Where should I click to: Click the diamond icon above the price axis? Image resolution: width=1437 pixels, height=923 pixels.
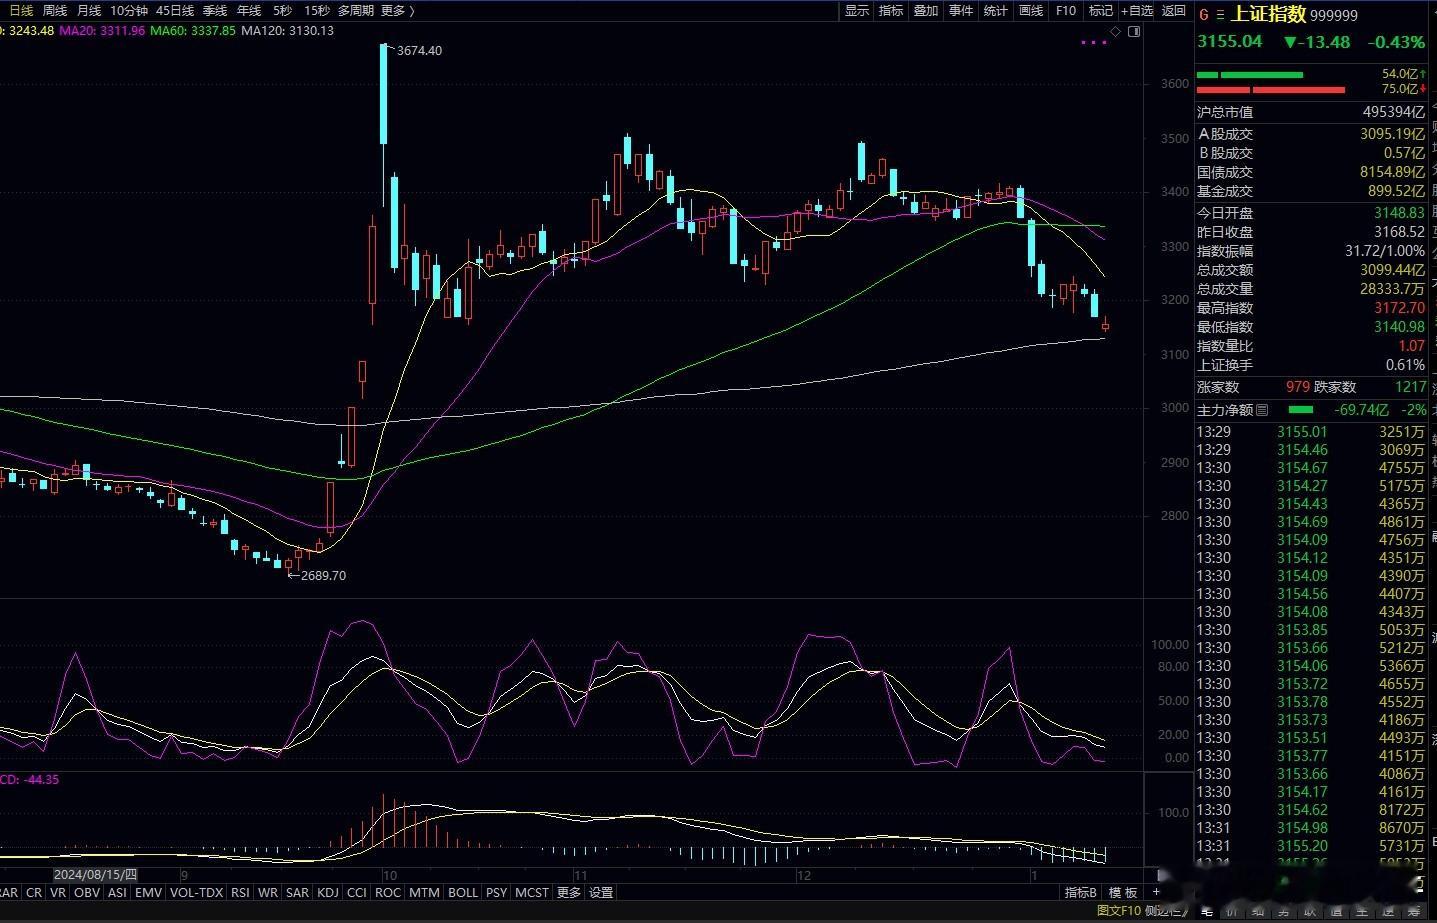(1116, 32)
